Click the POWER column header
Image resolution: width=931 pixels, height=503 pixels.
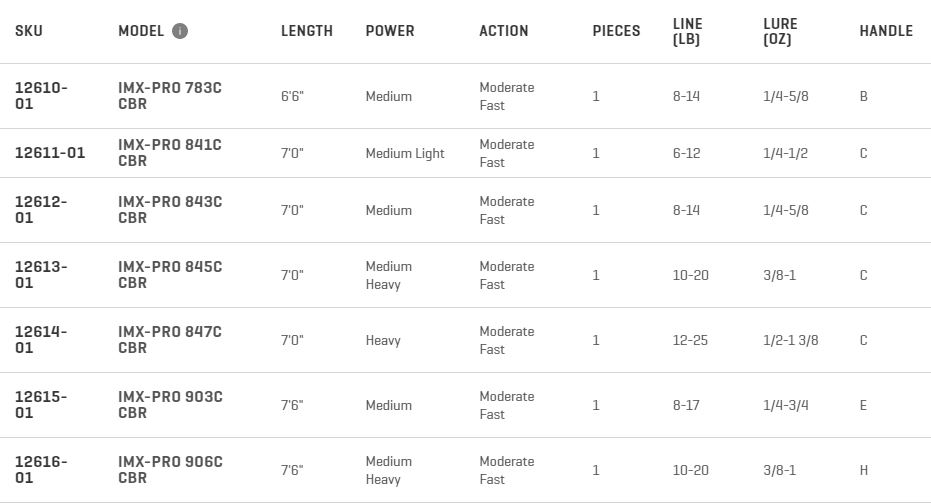pyautogui.click(x=389, y=31)
